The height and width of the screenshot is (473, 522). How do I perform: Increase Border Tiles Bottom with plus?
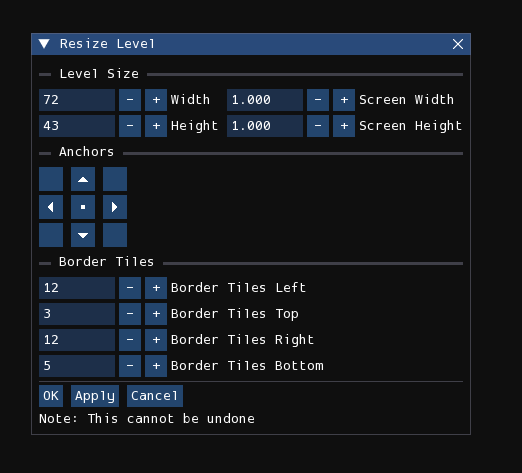[156, 366]
